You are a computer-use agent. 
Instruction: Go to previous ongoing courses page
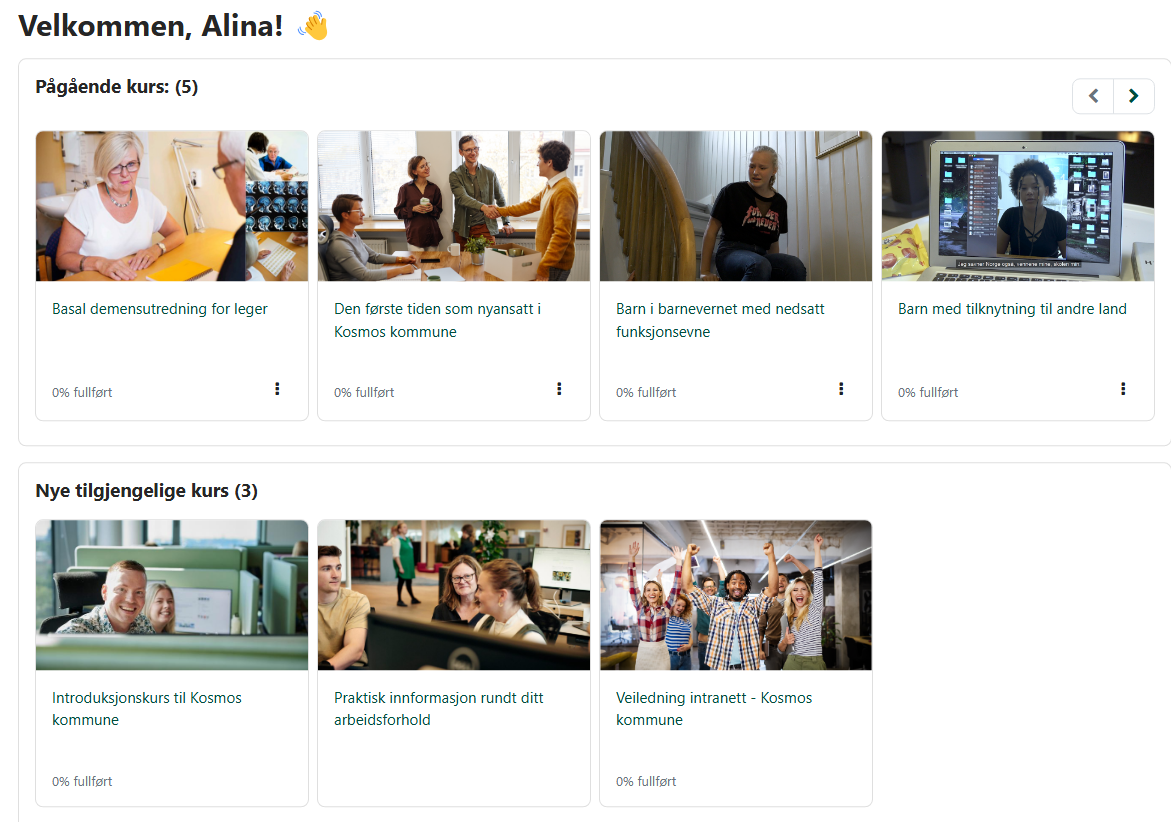click(x=1093, y=96)
